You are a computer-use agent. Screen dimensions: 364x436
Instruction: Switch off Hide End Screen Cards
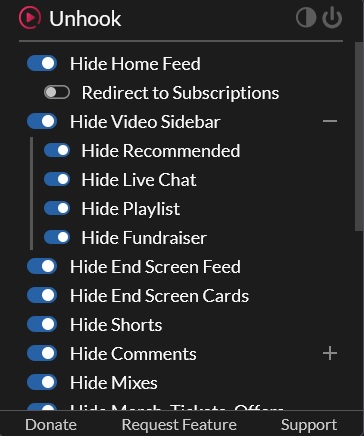click(x=42, y=296)
